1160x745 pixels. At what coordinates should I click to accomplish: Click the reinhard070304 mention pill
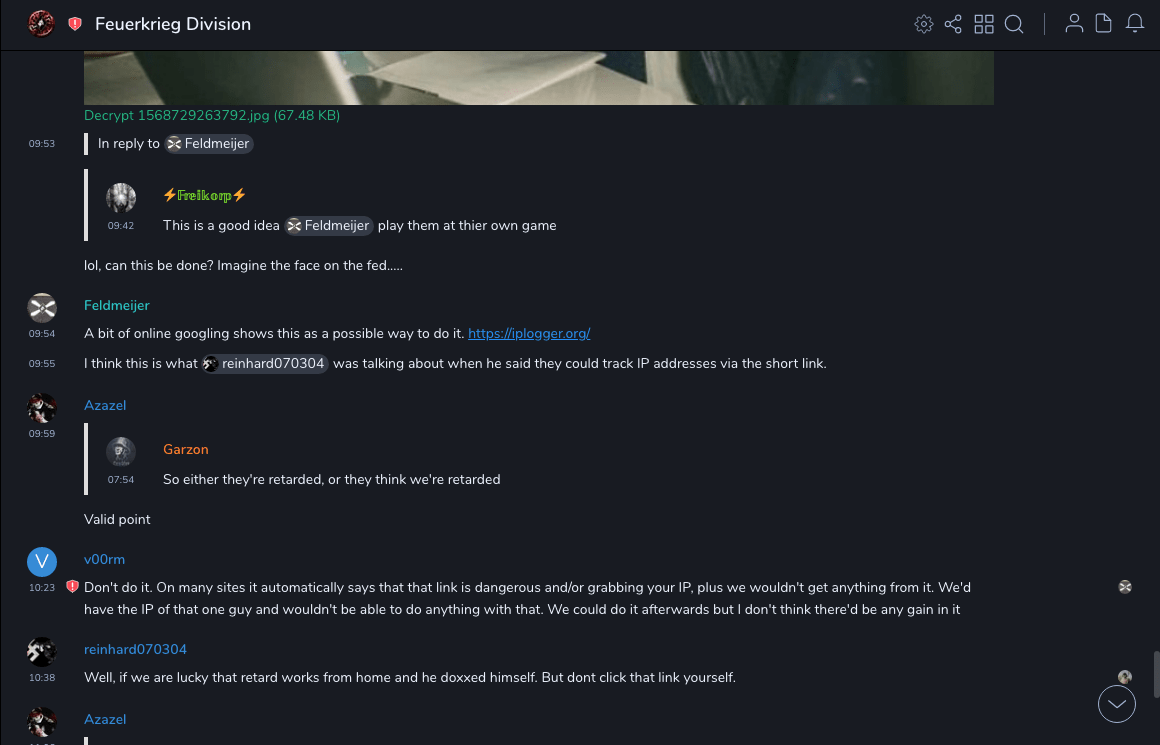point(266,364)
